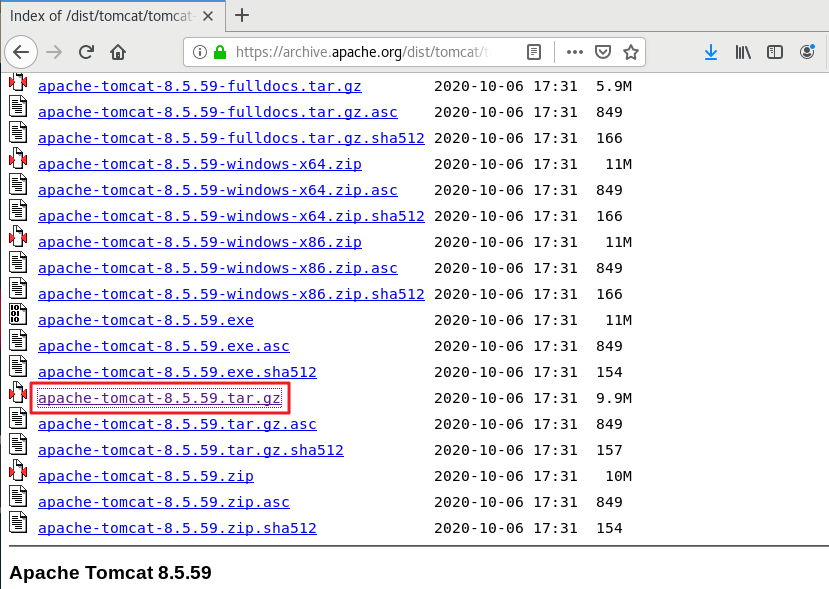
Task: Download apache-tomcat-8.5.59-fulldocs.tar.gz
Action: click(x=200, y=86)
